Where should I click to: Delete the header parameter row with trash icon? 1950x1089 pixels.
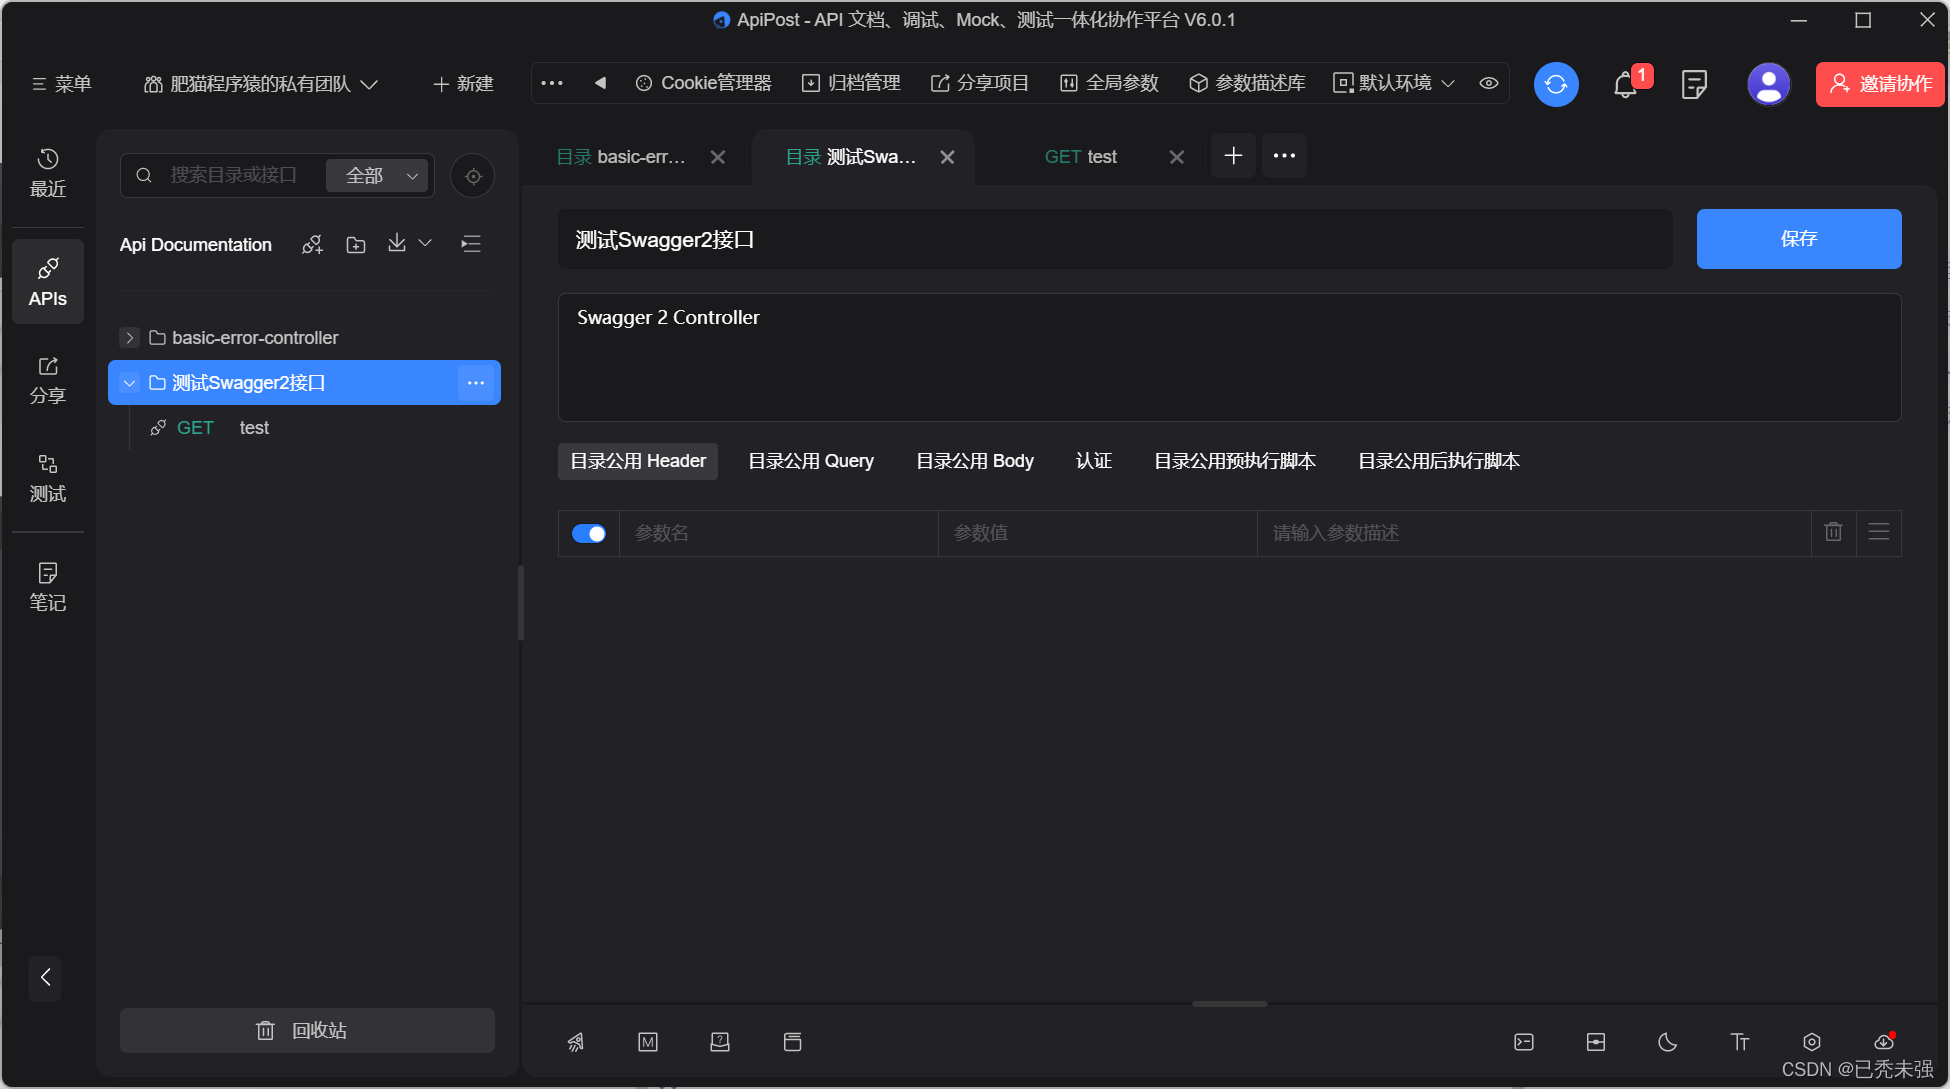(1833, 532)
